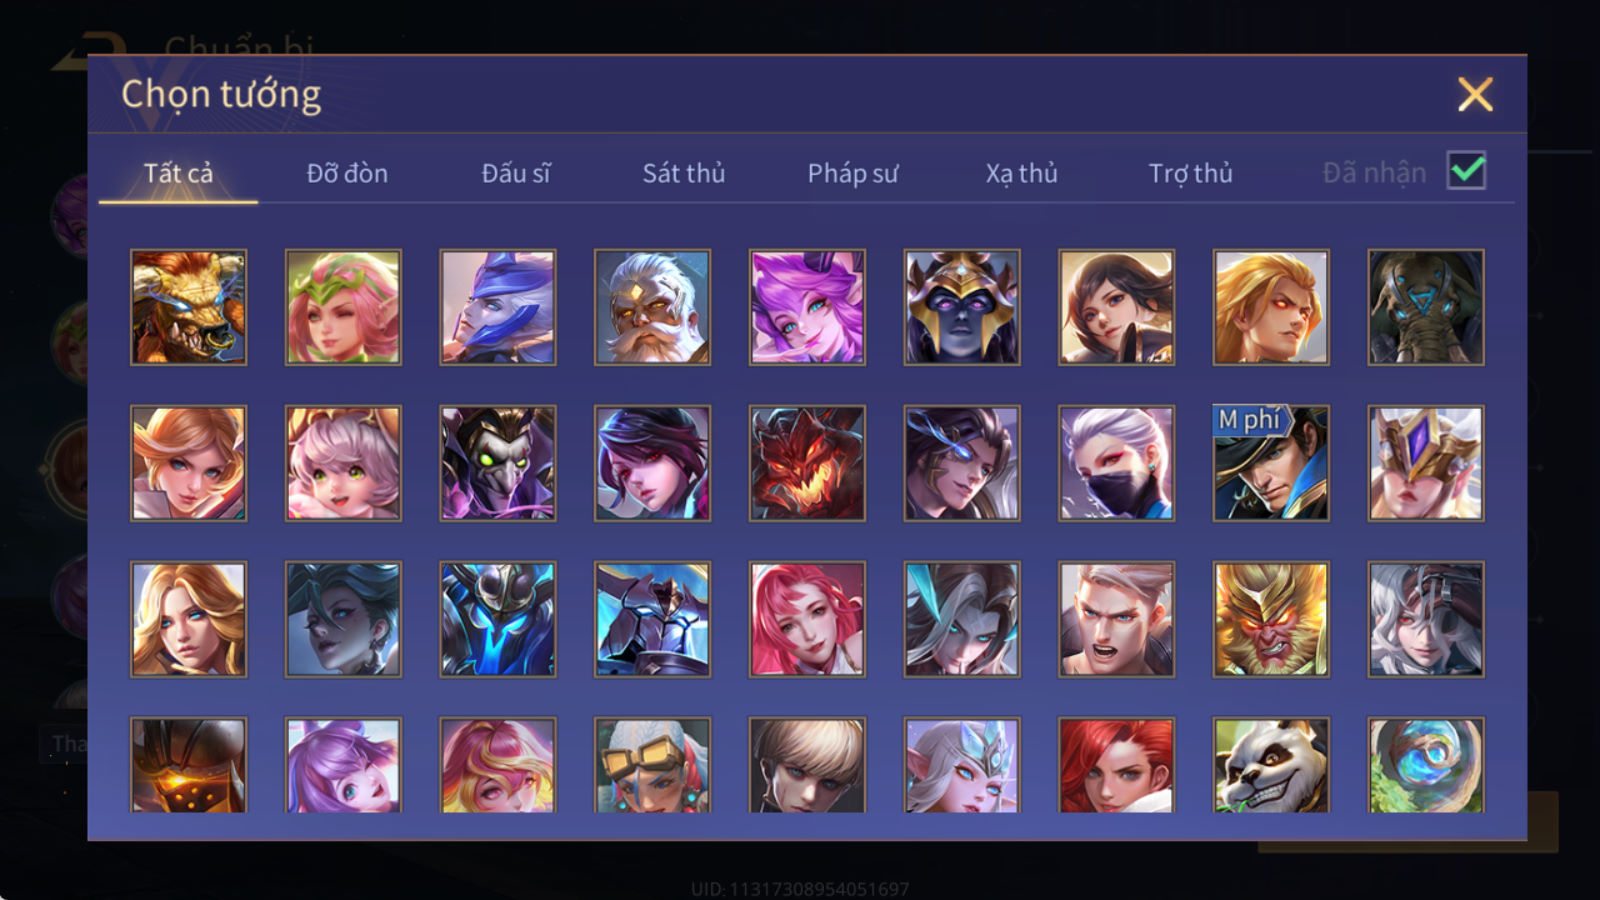Select the swirling blue orb hero thumbnail

[x=1426, y=764]
